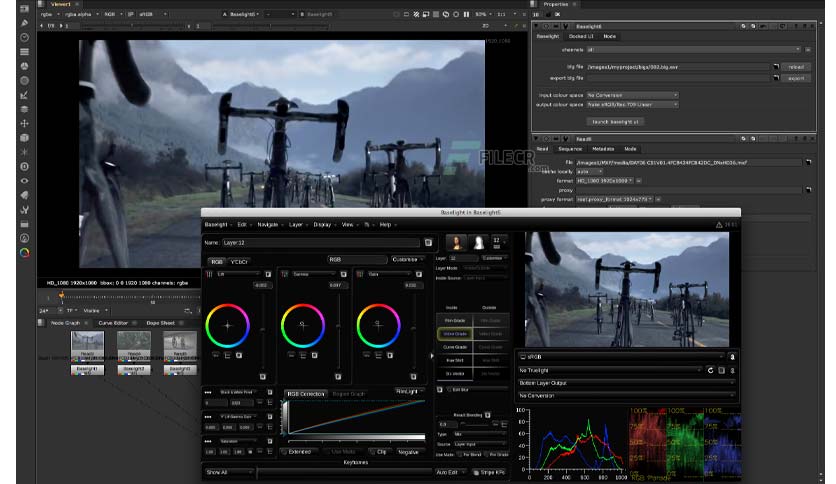This screenshot has height=484, width=836.
Task: Select the Curve Grade inside button
Action: pyautogui.click(x=455, y=347)
